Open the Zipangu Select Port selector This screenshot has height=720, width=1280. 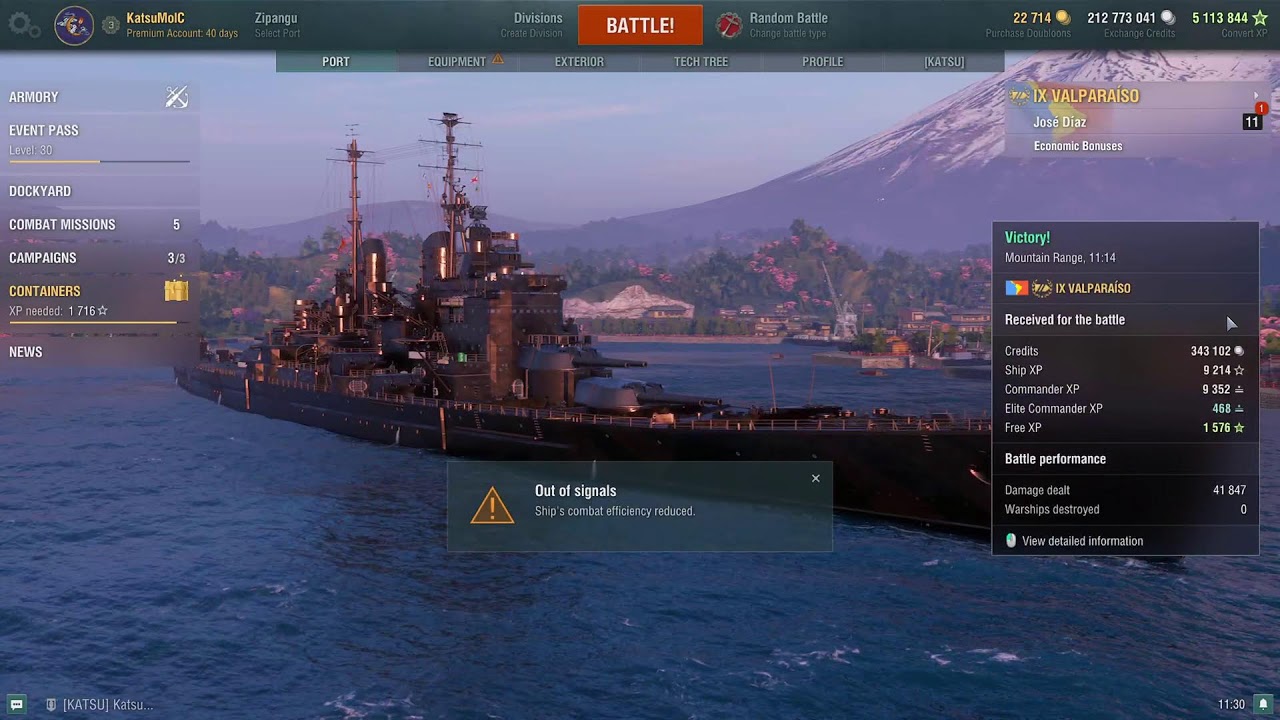(277, 25)
